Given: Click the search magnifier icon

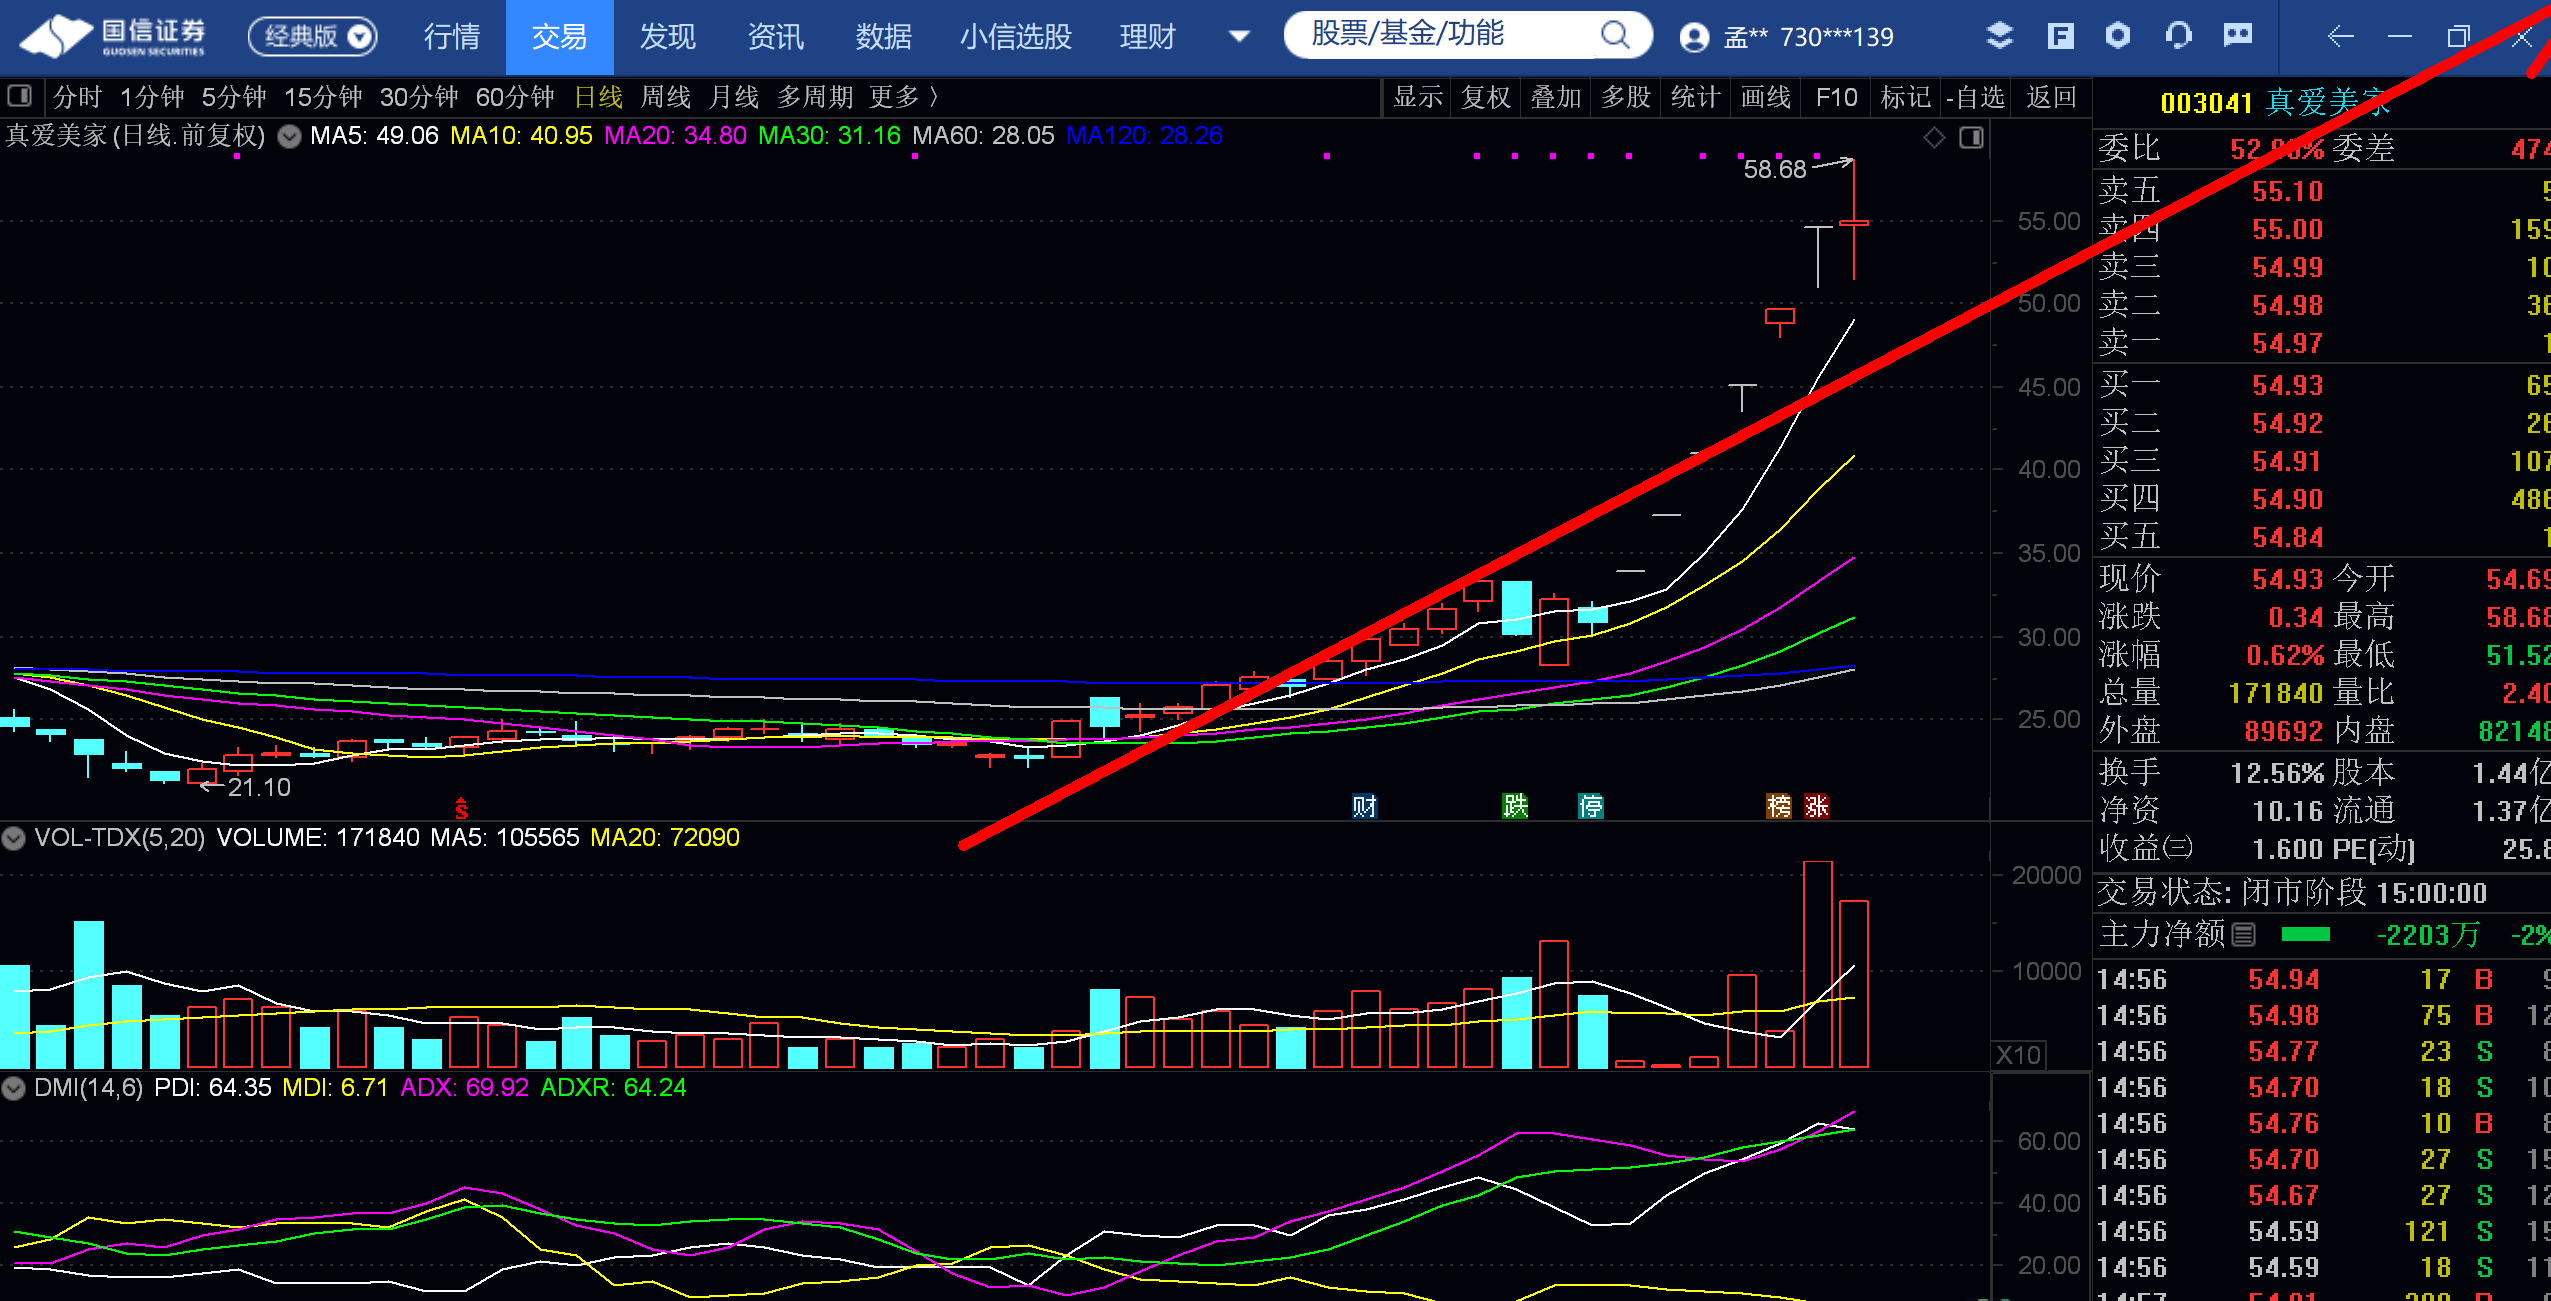Looking at the screenshot, I should 1614,35.
